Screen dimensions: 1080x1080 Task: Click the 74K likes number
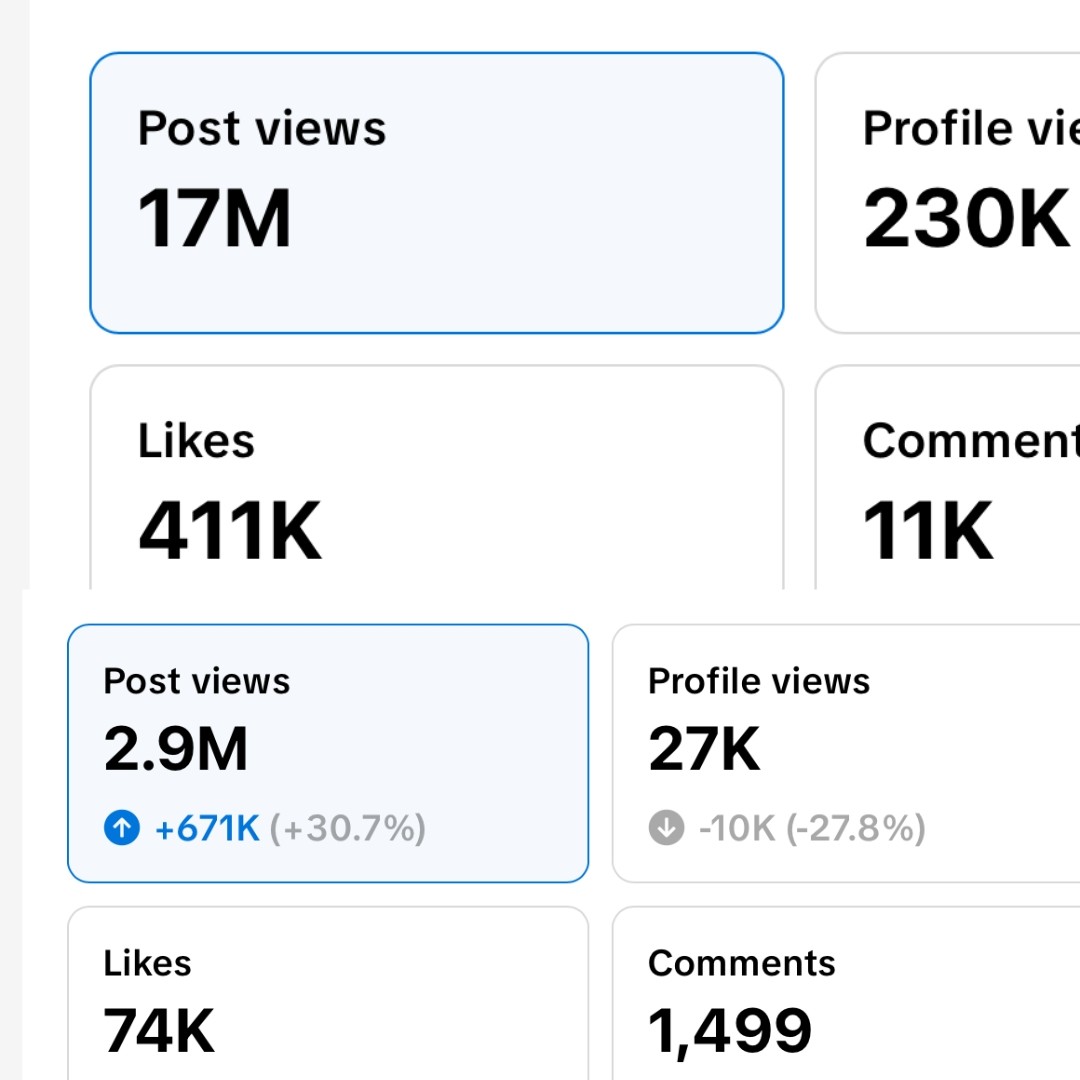point(159,1030)
